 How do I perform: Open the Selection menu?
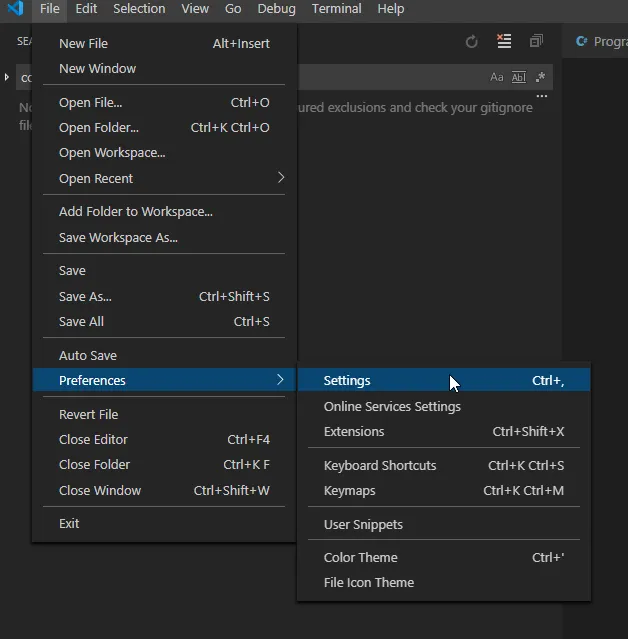(x=139, y=9)
